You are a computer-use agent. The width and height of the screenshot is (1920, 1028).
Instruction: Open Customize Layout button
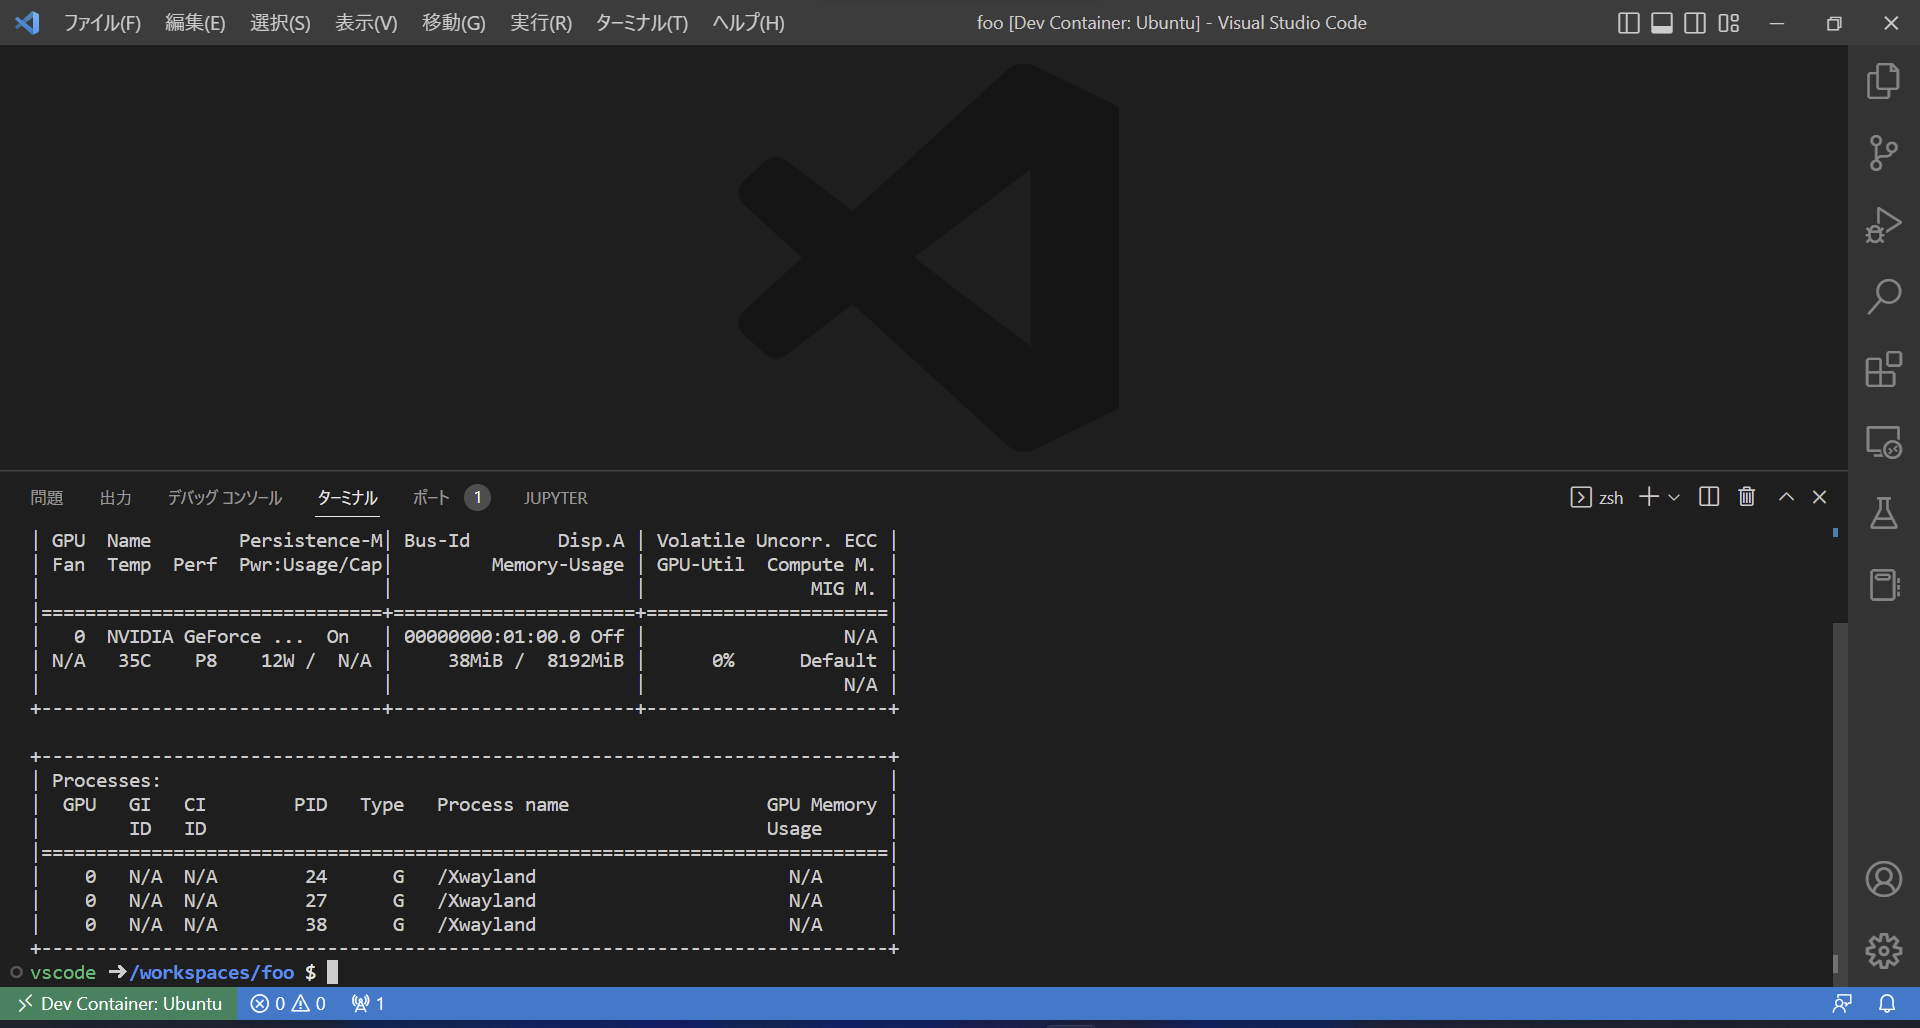click(1729, 23)
